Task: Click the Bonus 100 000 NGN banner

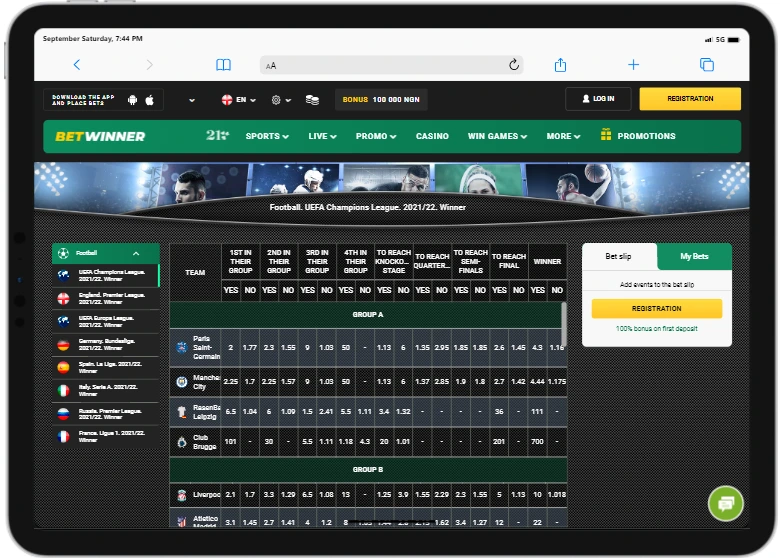Action: point(381,99)
